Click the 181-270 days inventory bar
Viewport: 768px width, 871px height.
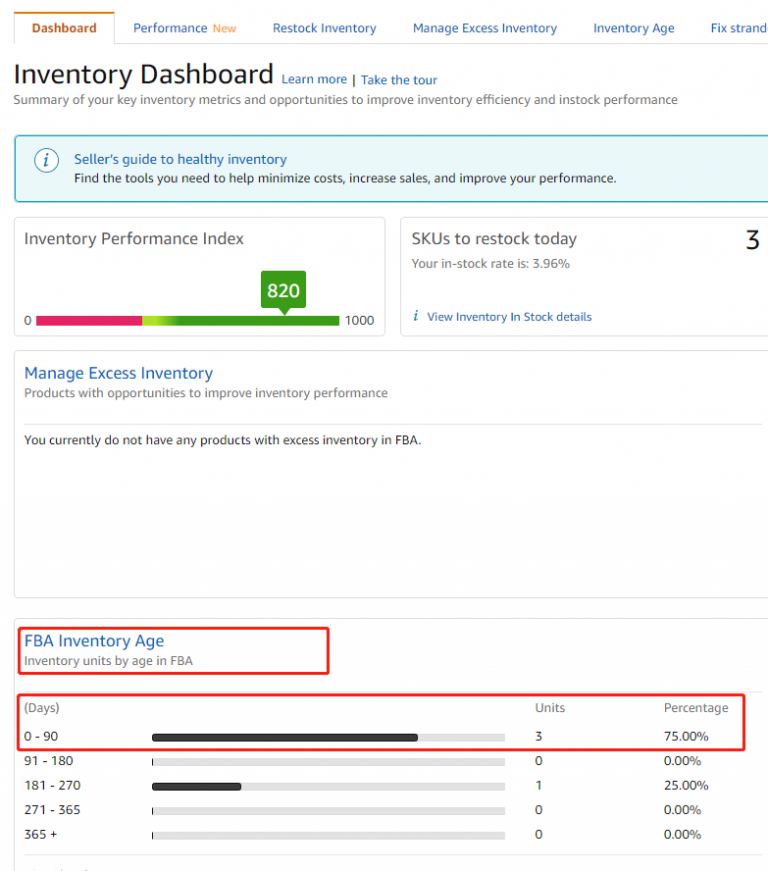tap(196, 786)
